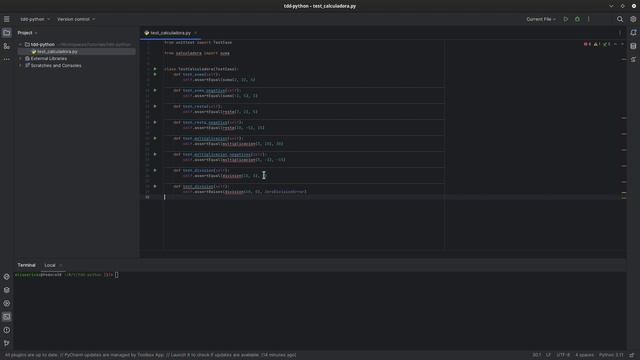This screenshot has height=360, width=640.
Task: Open the Problems tool window
Action: click(7, 330)
